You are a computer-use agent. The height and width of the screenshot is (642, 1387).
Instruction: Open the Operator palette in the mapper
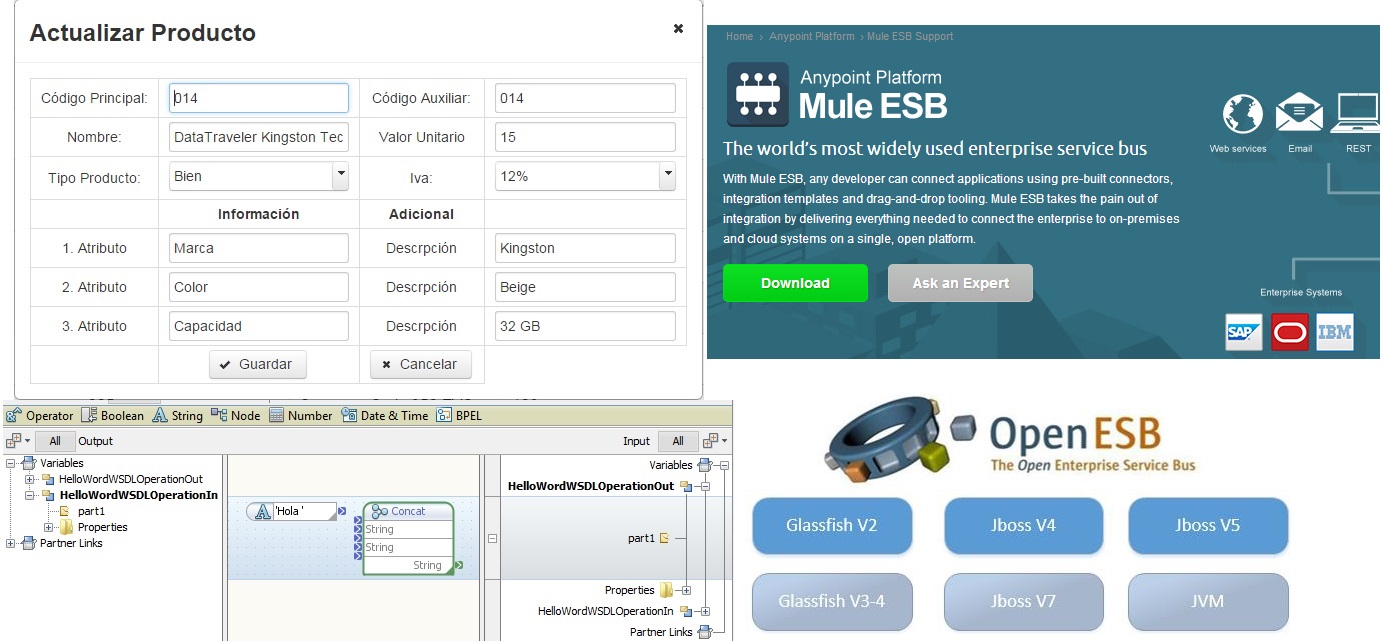(x=40, y=416)
